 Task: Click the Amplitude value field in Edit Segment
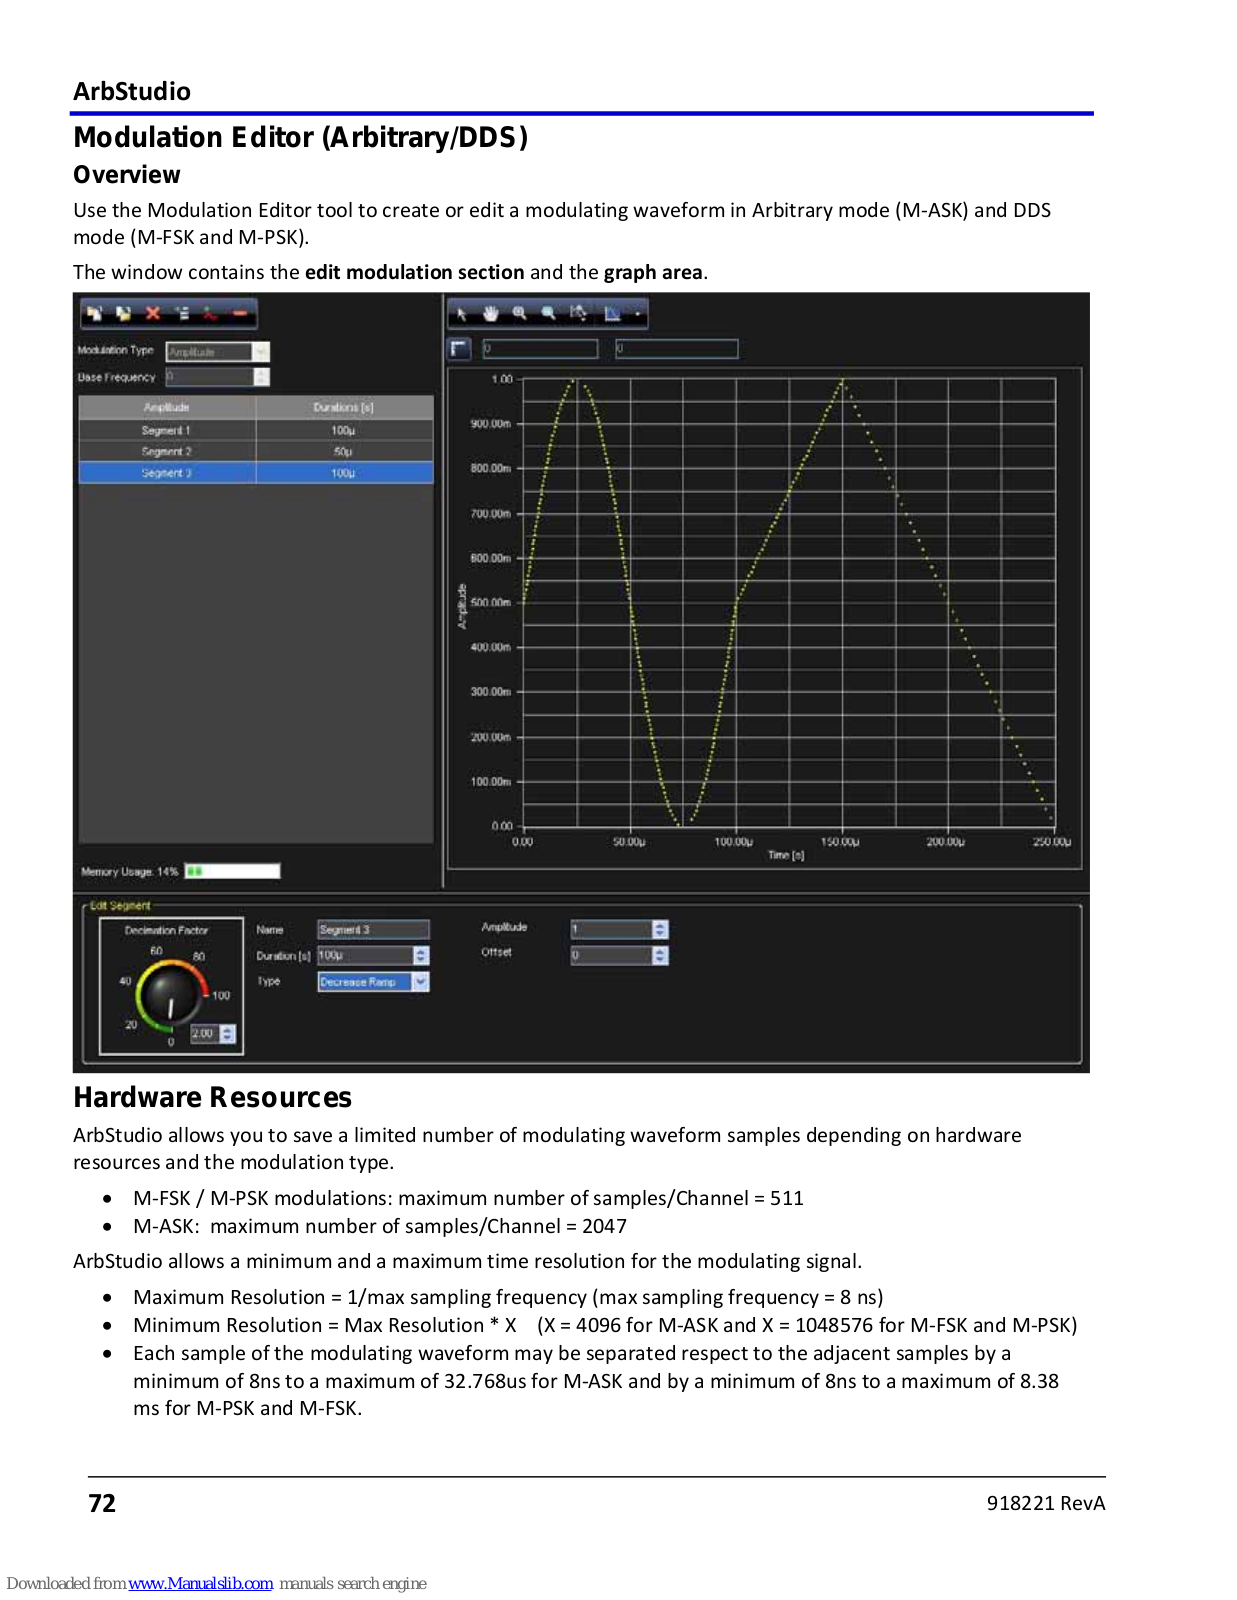pos(611,930)
